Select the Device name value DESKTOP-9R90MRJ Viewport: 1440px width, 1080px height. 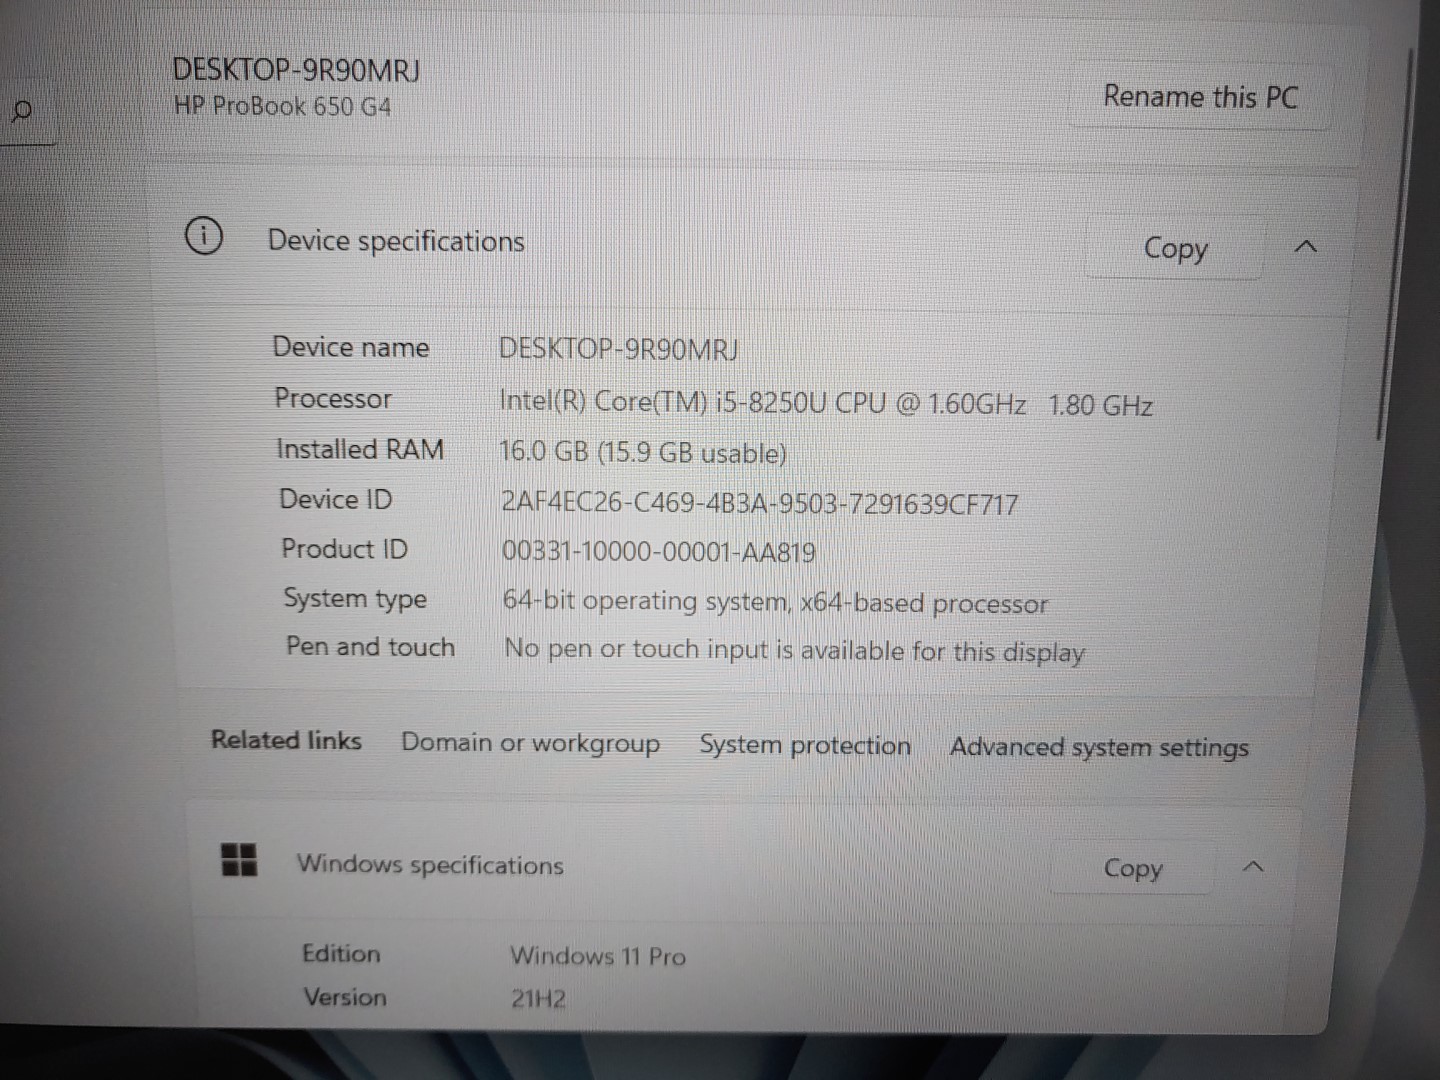[619, 349]
